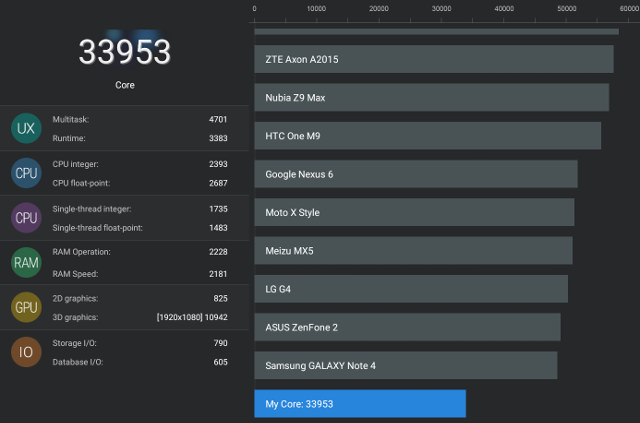Click the Database I/O score 605
Viewport: 640px width, 423px height.
pos(220,362)
